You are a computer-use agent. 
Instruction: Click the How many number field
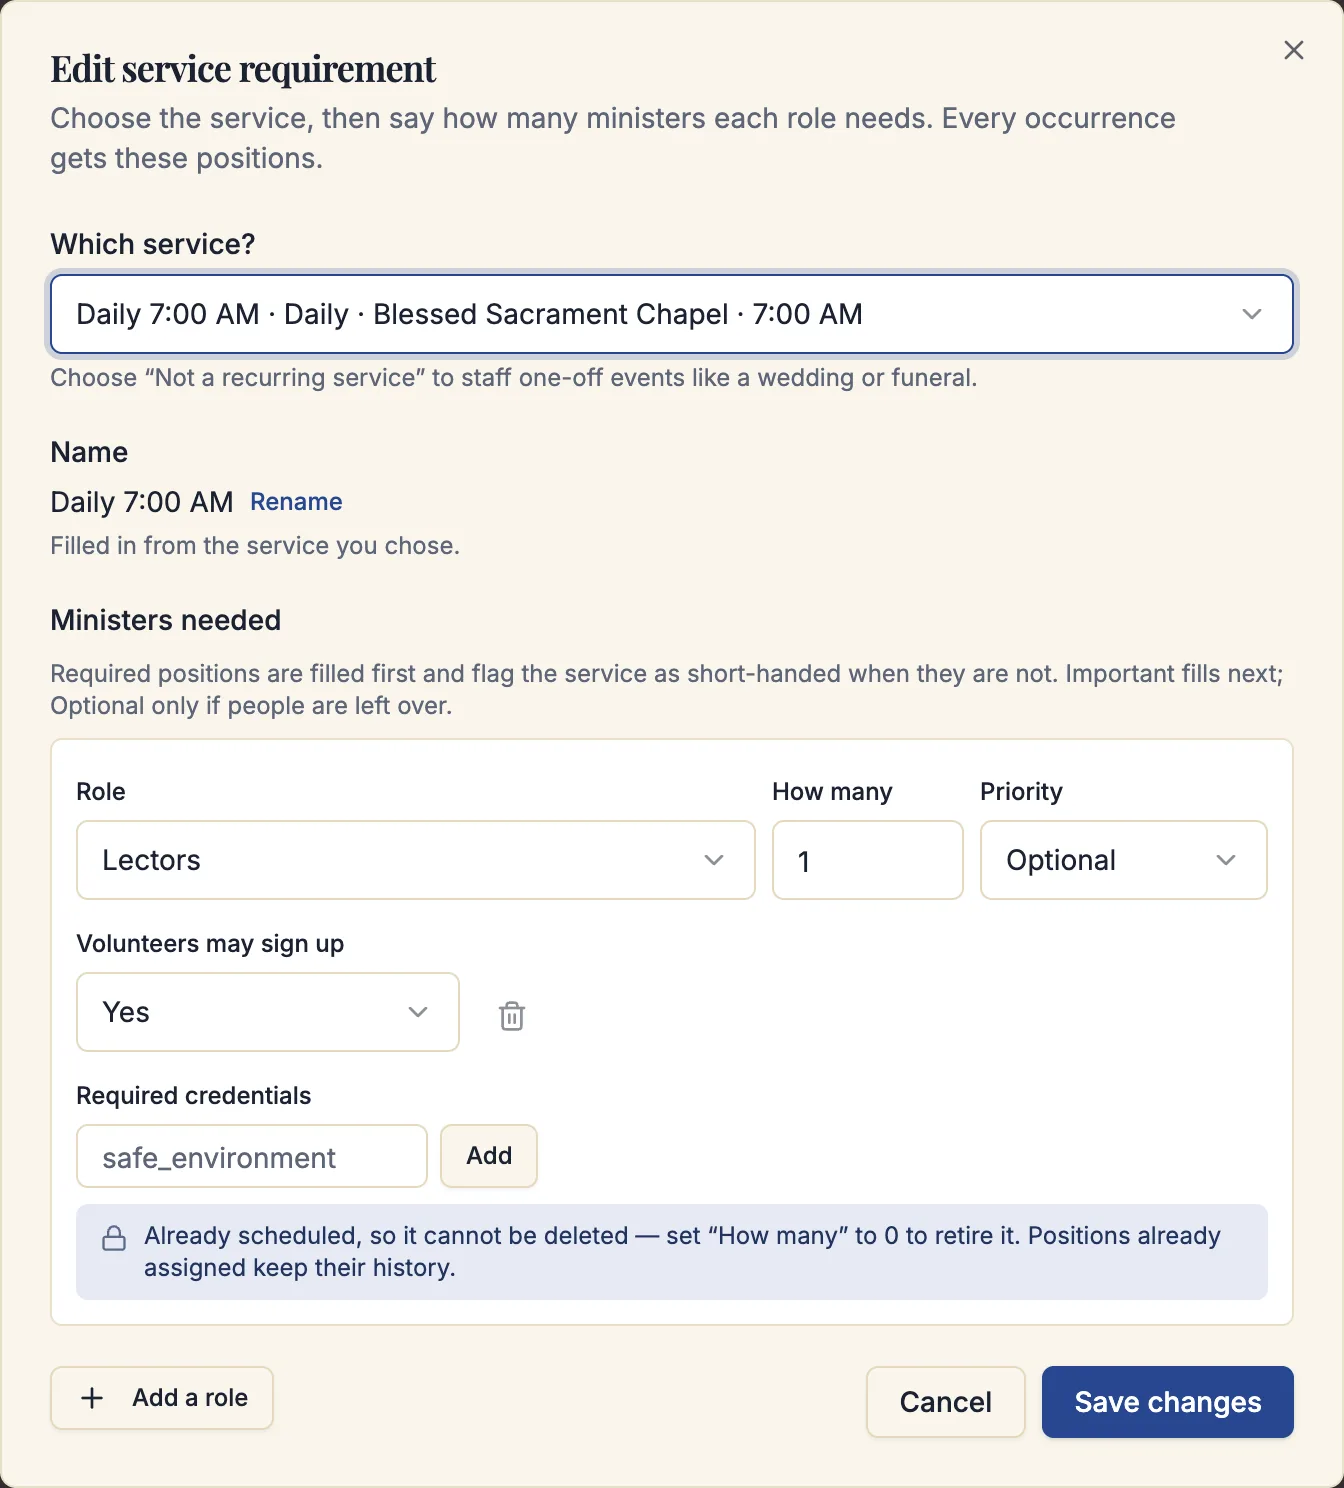pyautogui.click(x=868, y=860)
